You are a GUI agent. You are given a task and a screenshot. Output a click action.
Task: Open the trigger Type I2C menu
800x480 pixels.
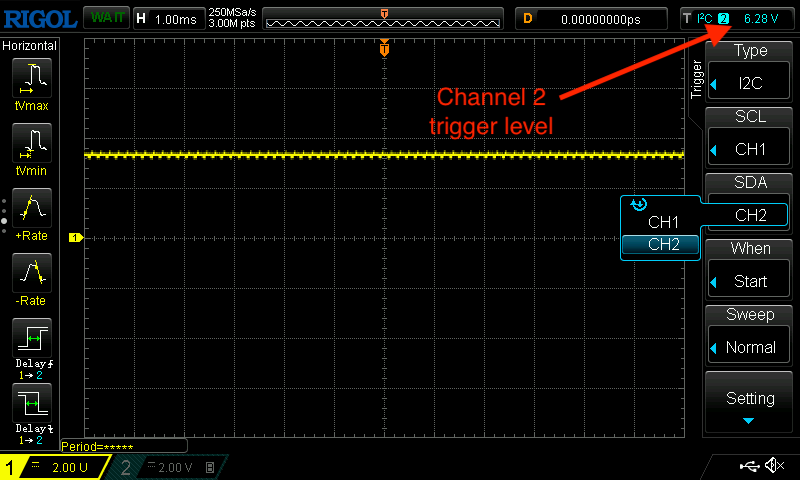(750, 71)
